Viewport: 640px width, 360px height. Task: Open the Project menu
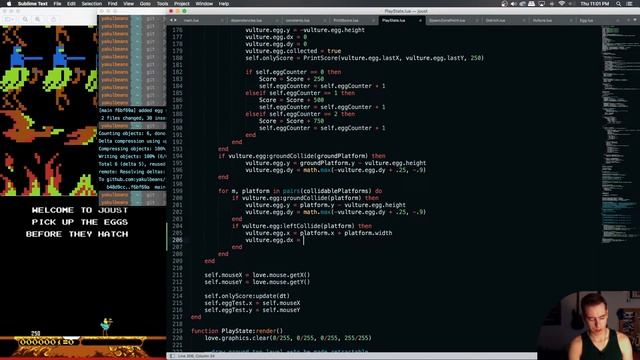click(182, 4)
